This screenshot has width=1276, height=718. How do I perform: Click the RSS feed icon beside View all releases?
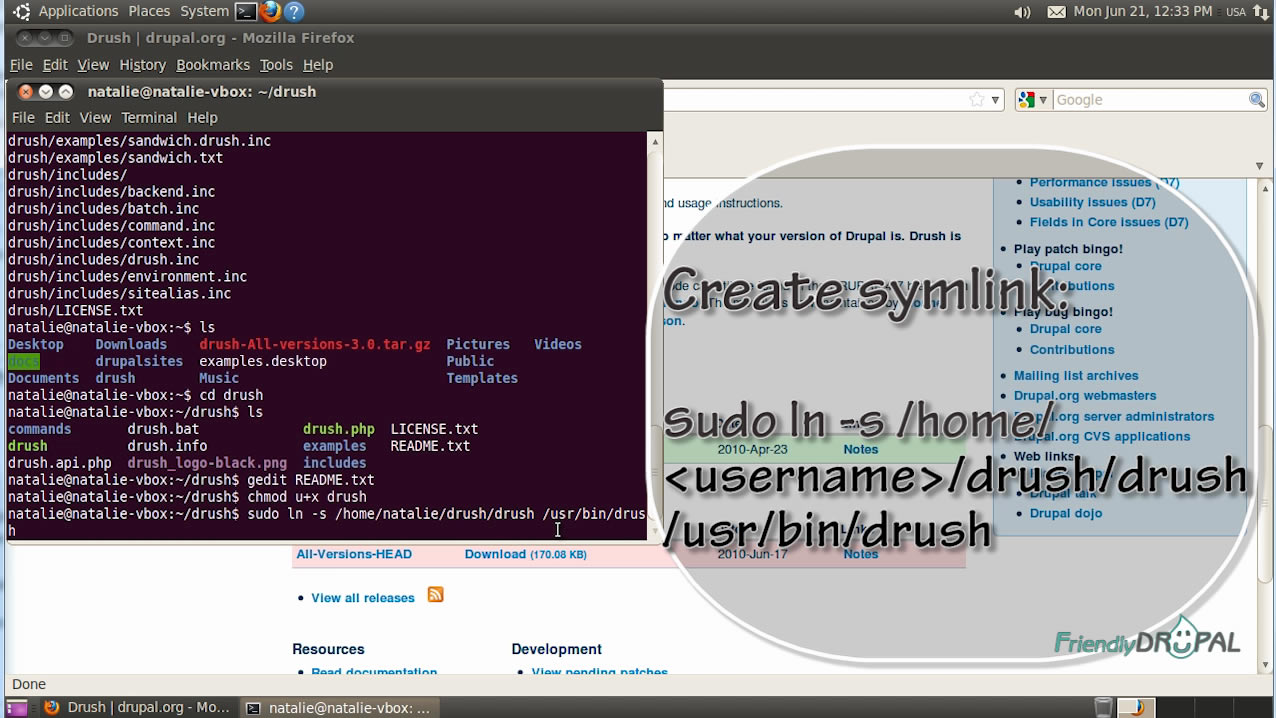coord(435,594)
